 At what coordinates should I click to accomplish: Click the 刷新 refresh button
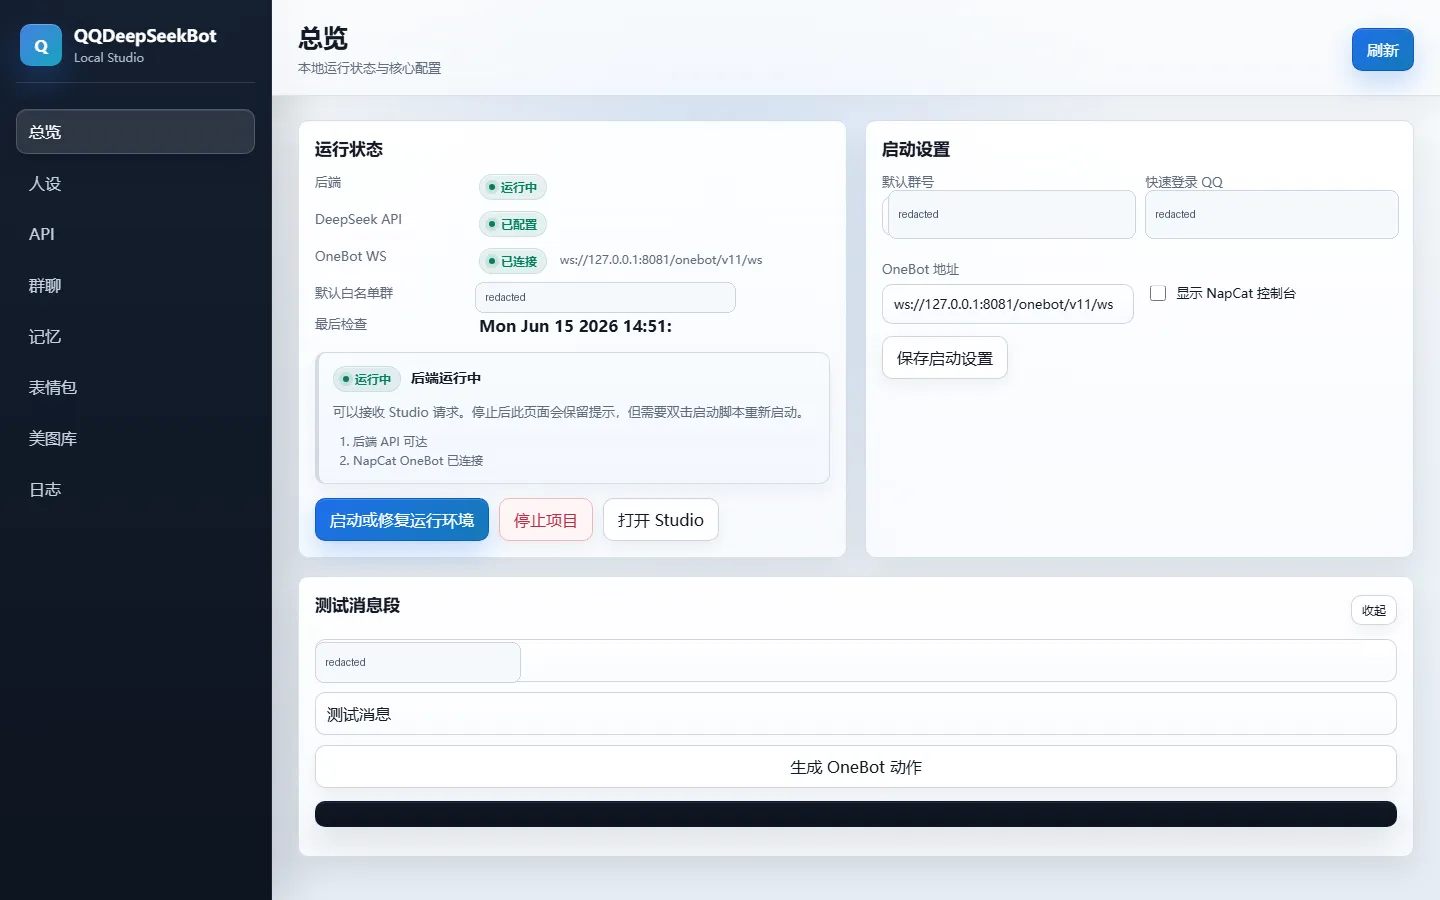(1382, 50)
